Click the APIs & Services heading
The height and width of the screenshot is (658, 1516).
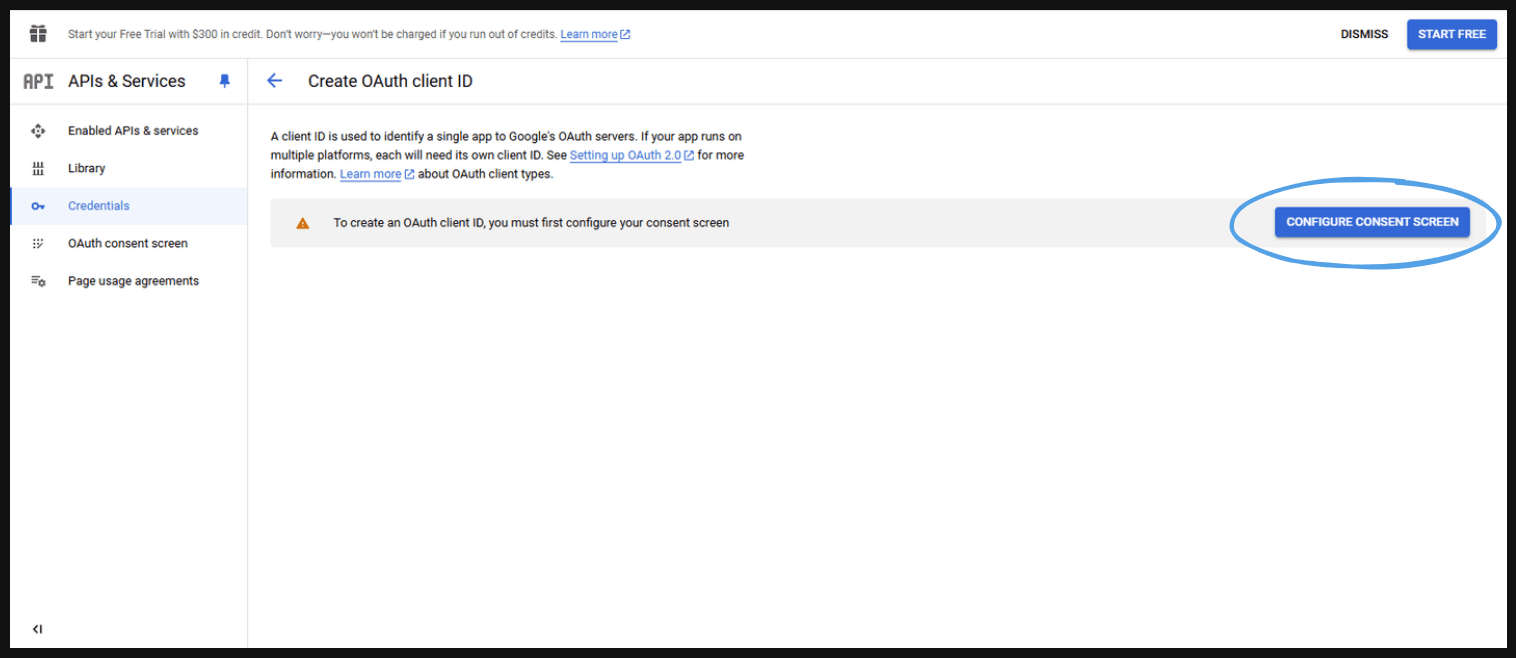[127, 81]
